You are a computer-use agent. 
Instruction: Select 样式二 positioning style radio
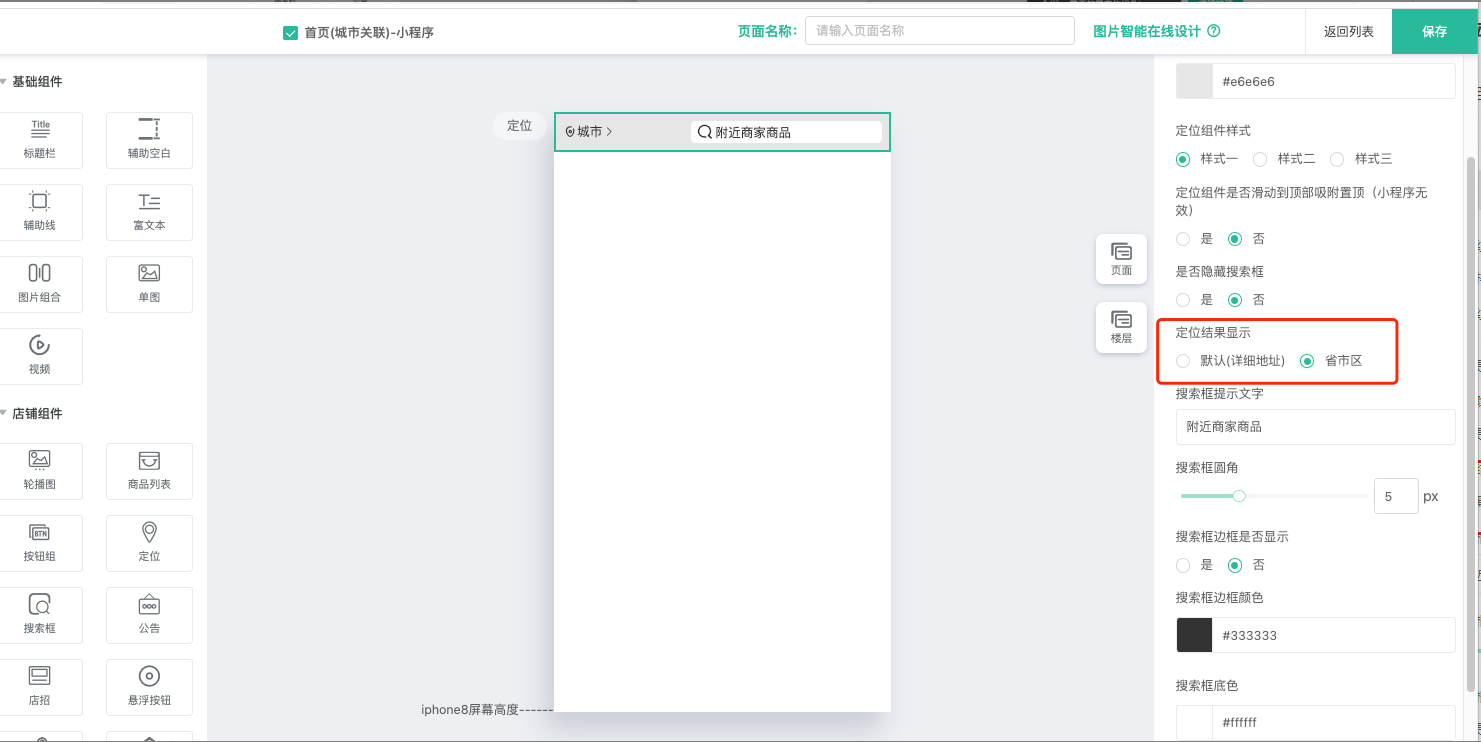tap(1260, 159)
